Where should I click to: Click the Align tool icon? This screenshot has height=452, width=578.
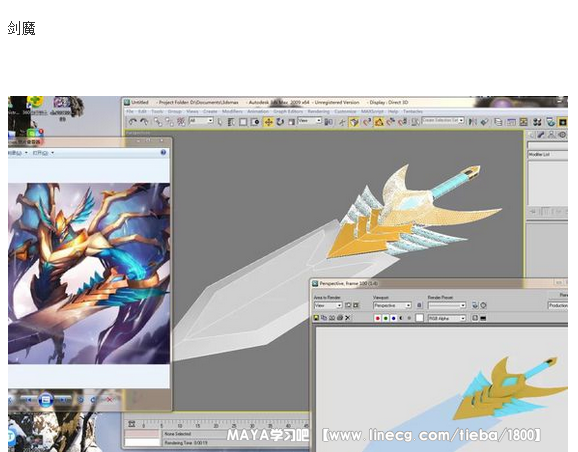pyautogui.click(x=484, y=122)
